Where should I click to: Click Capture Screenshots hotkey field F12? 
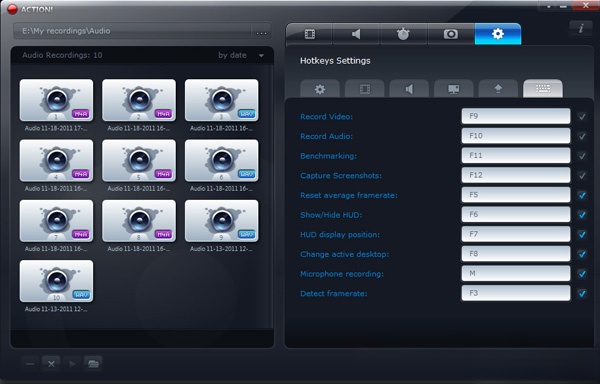click(x=516, y=175)
